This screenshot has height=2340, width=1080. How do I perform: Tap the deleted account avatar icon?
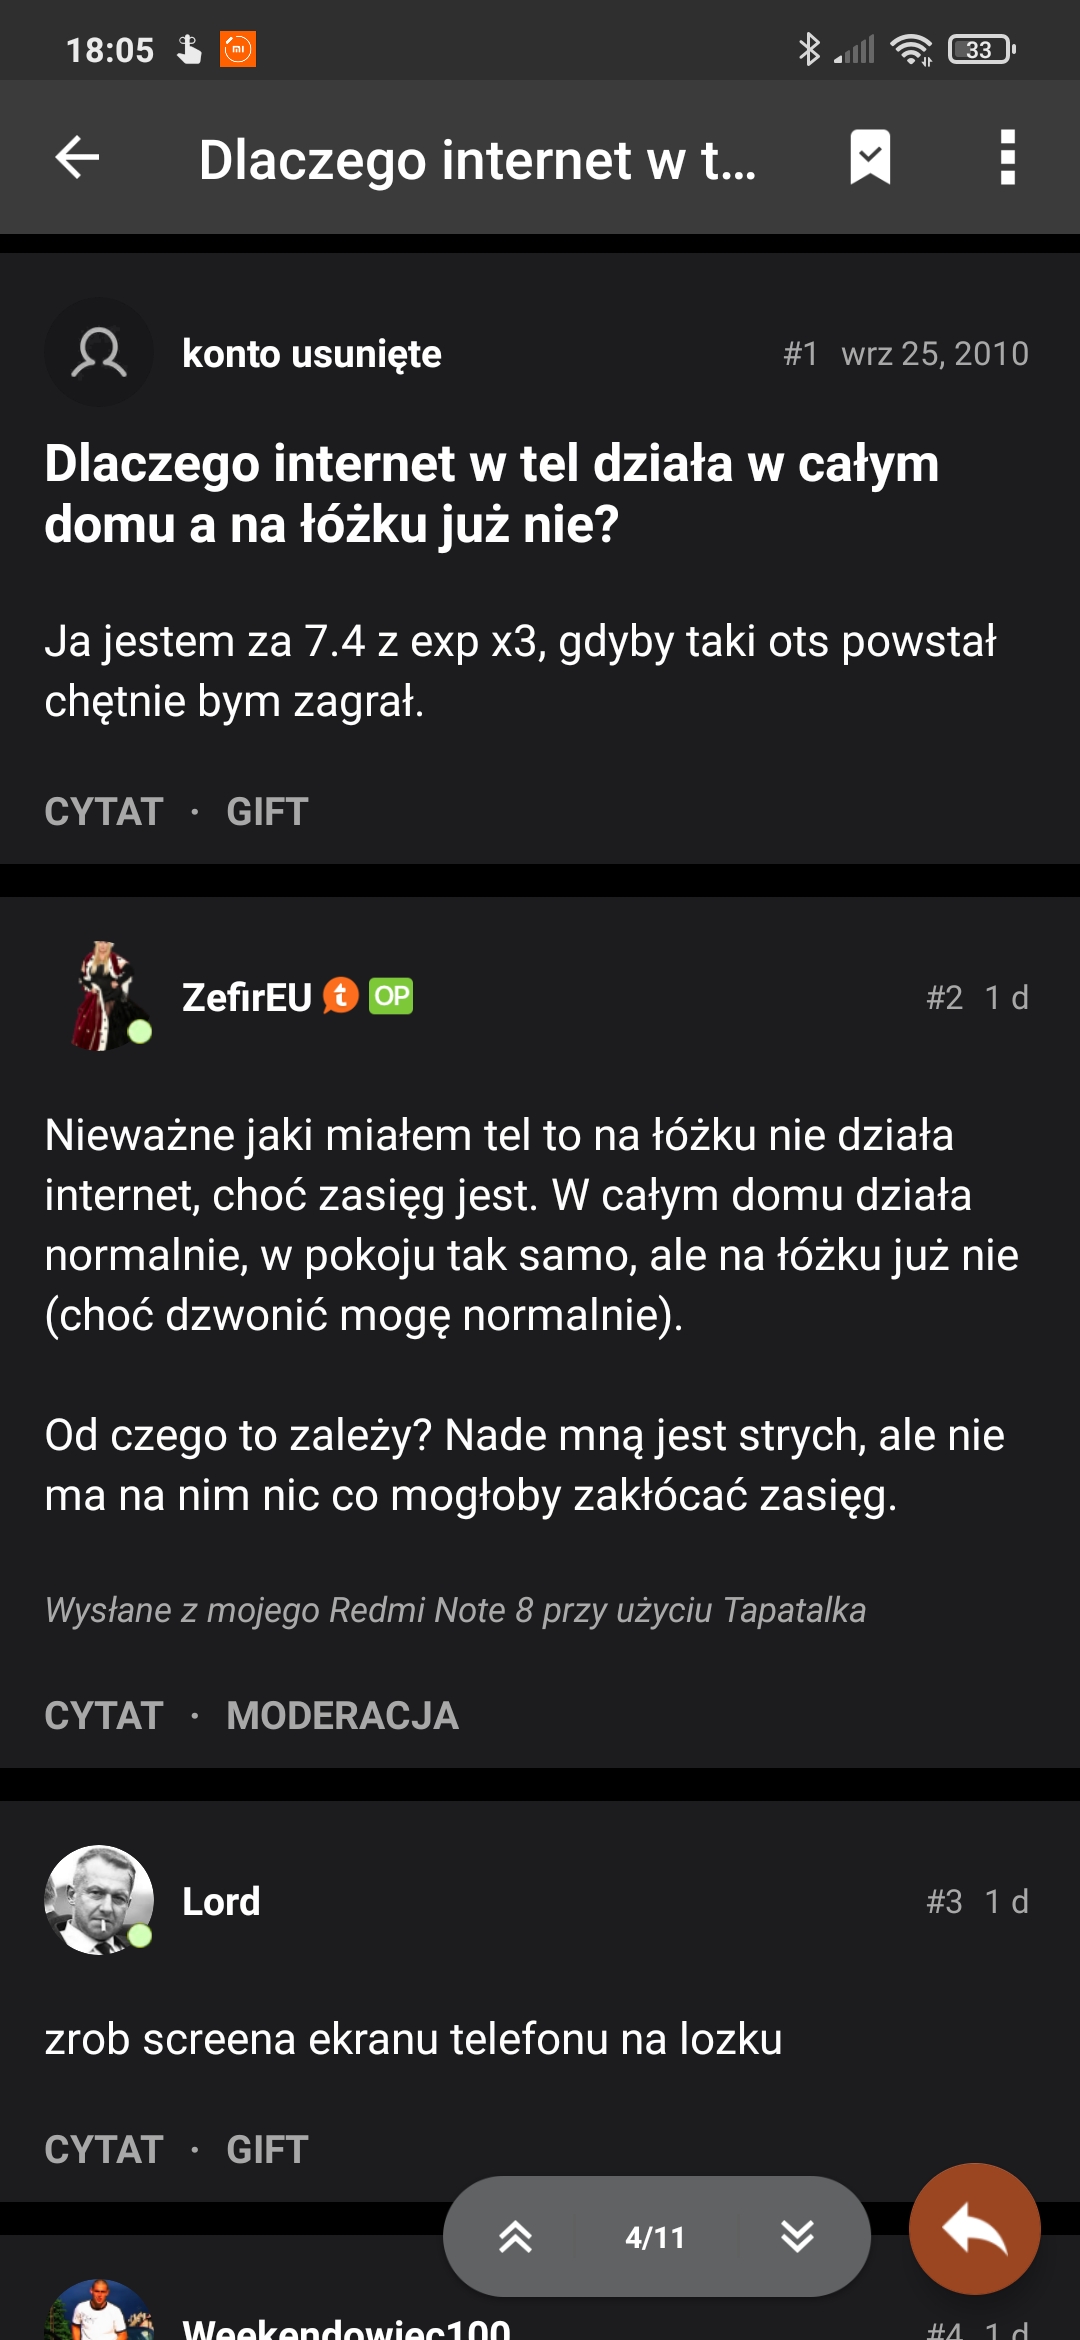click(99, 352)
